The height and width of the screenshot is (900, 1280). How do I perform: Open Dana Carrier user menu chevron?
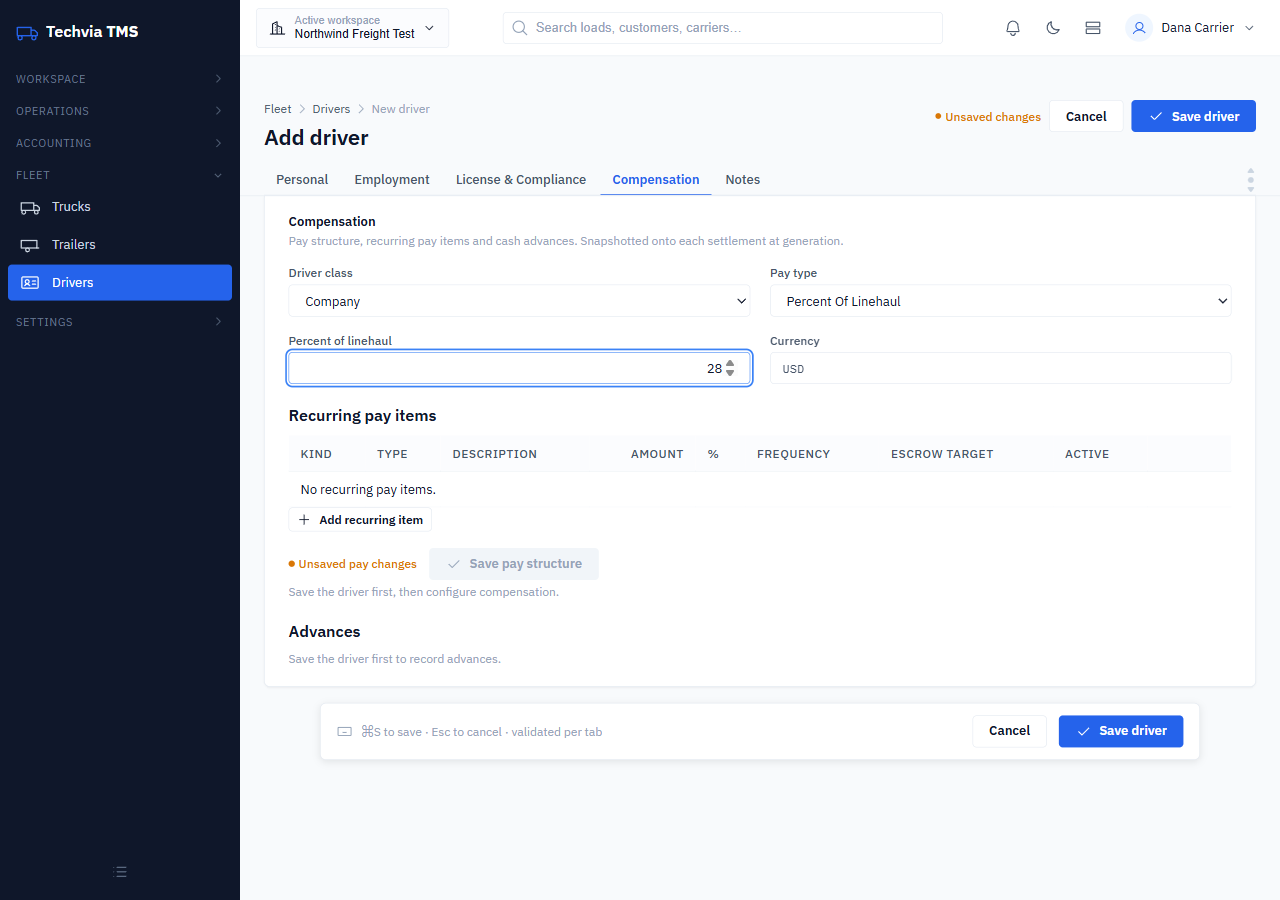coord(1248,28)
